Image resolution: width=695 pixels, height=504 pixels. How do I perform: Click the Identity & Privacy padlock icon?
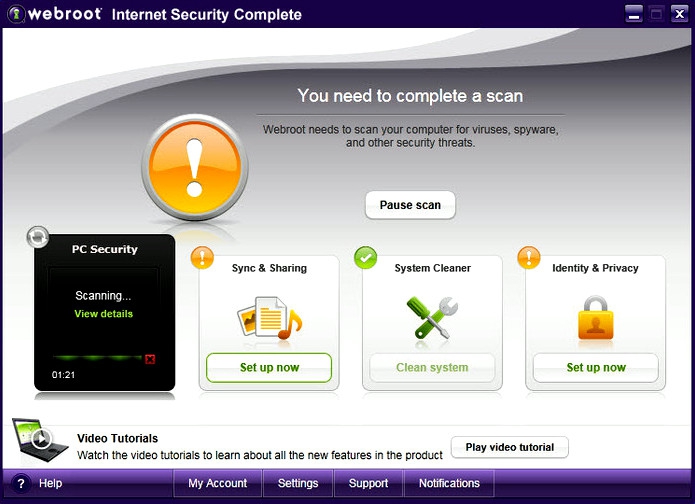595,318
